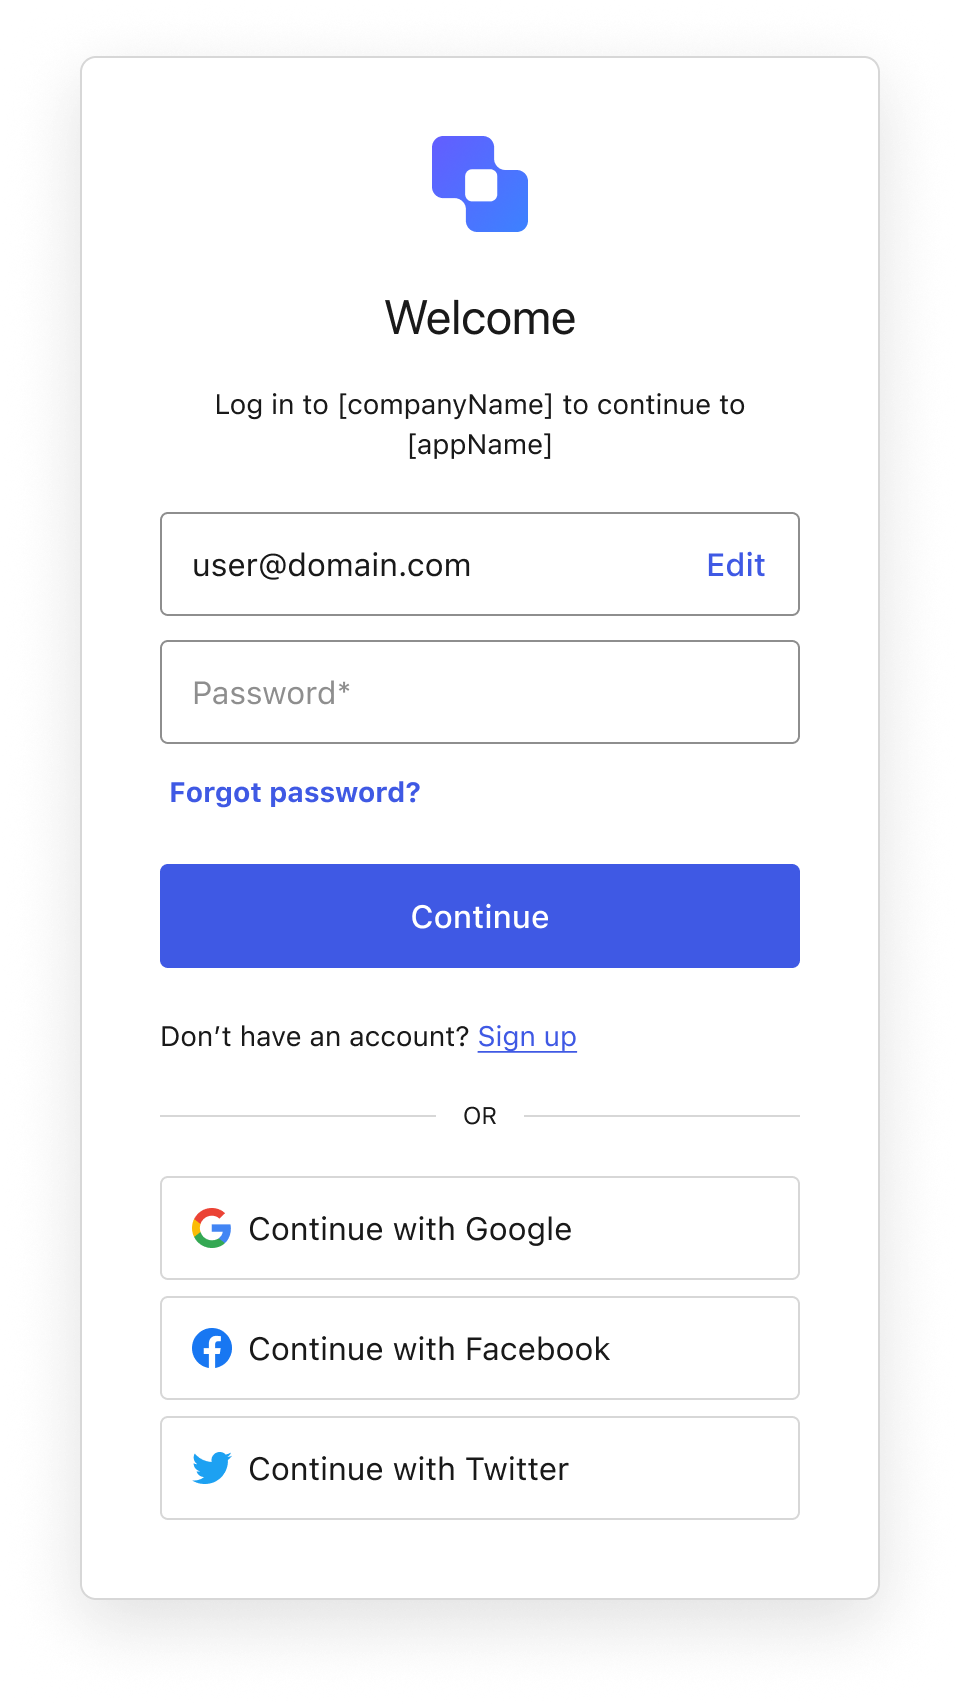Choose the Continue with Facebook label

pyautogui.click(x=429, y=1349)
